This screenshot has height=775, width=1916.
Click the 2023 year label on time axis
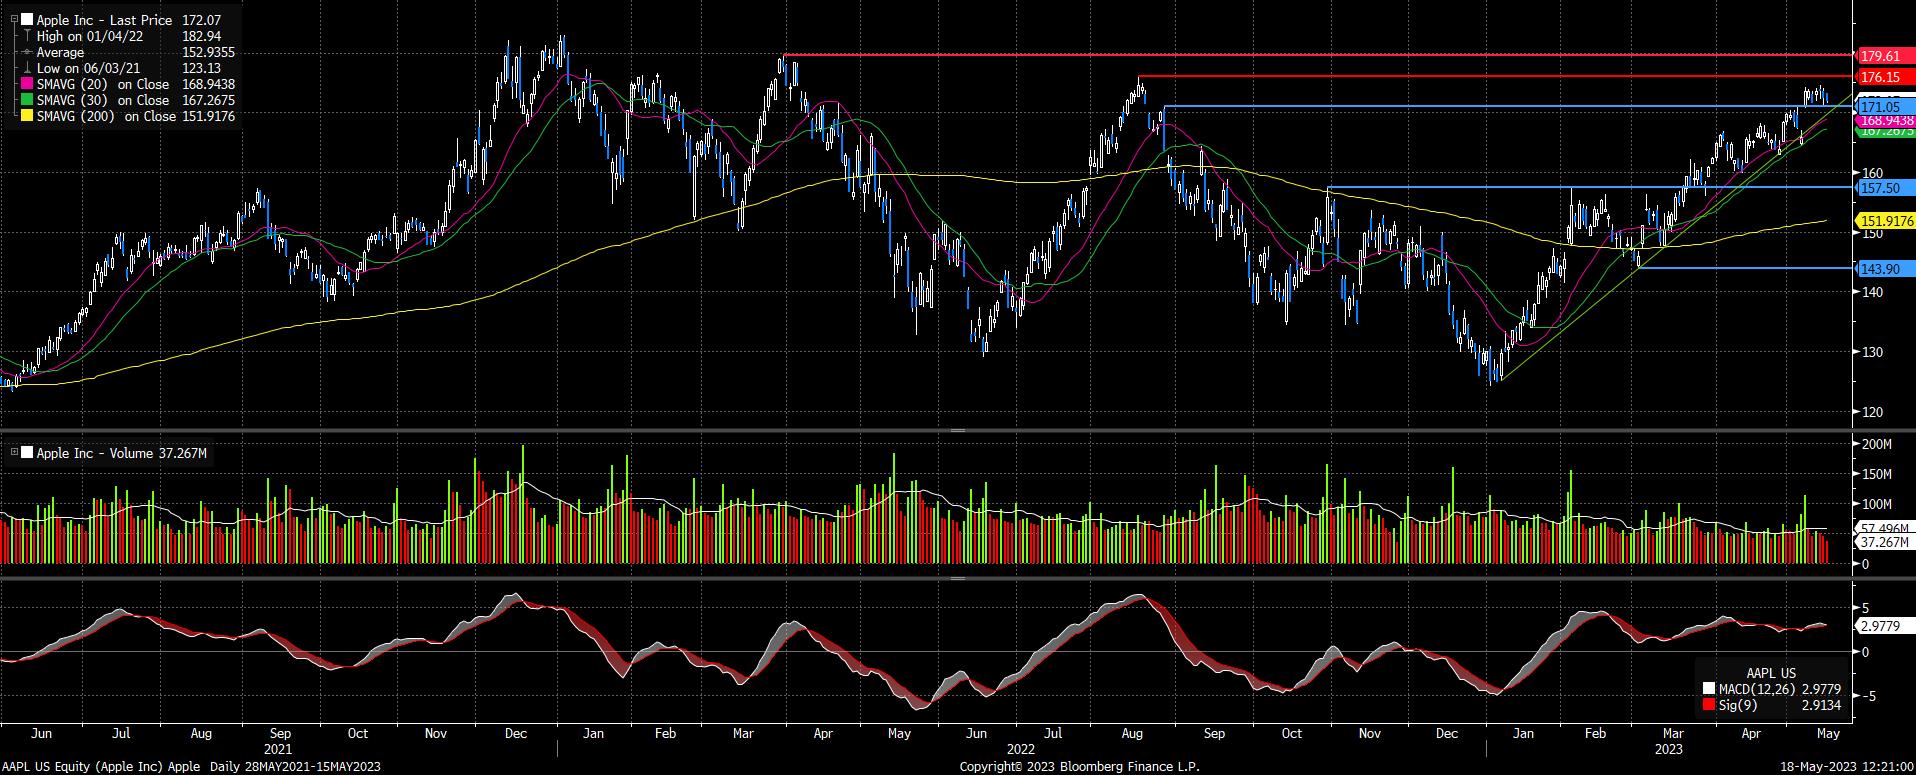[x=1669, y=749]
